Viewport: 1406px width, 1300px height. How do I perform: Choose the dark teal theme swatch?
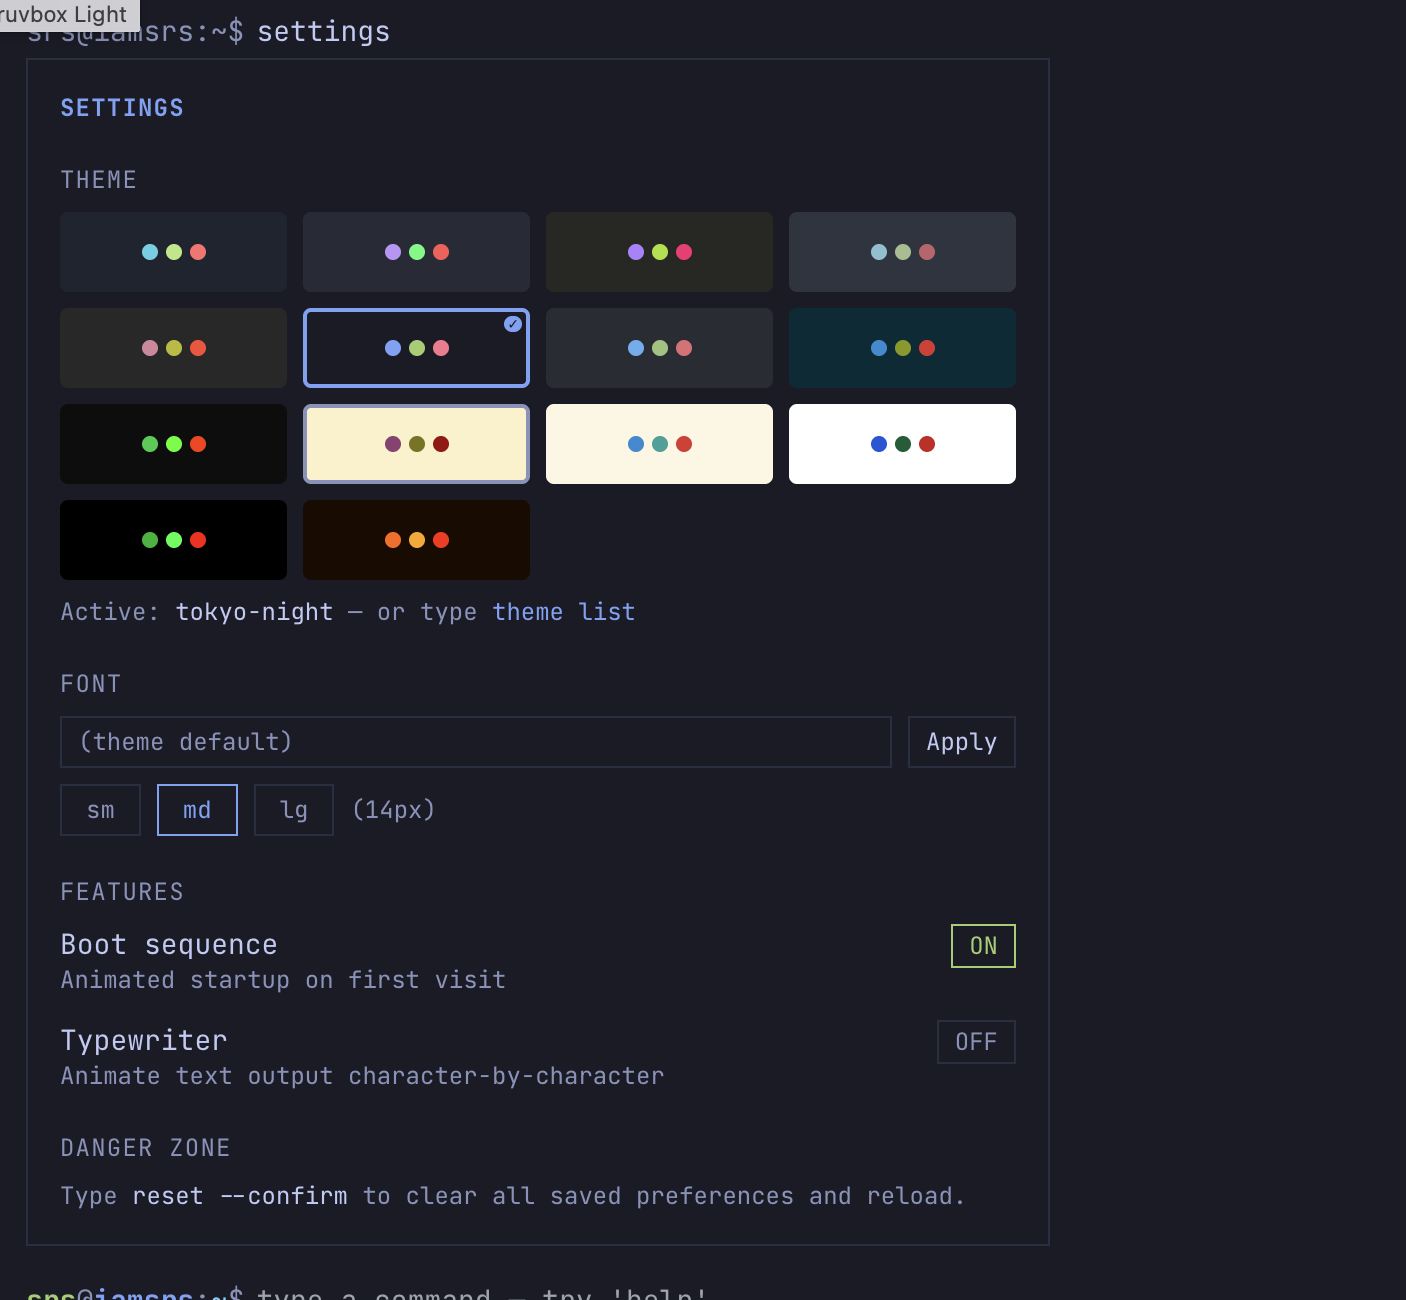pyautogui.click(x=902, y=348)
